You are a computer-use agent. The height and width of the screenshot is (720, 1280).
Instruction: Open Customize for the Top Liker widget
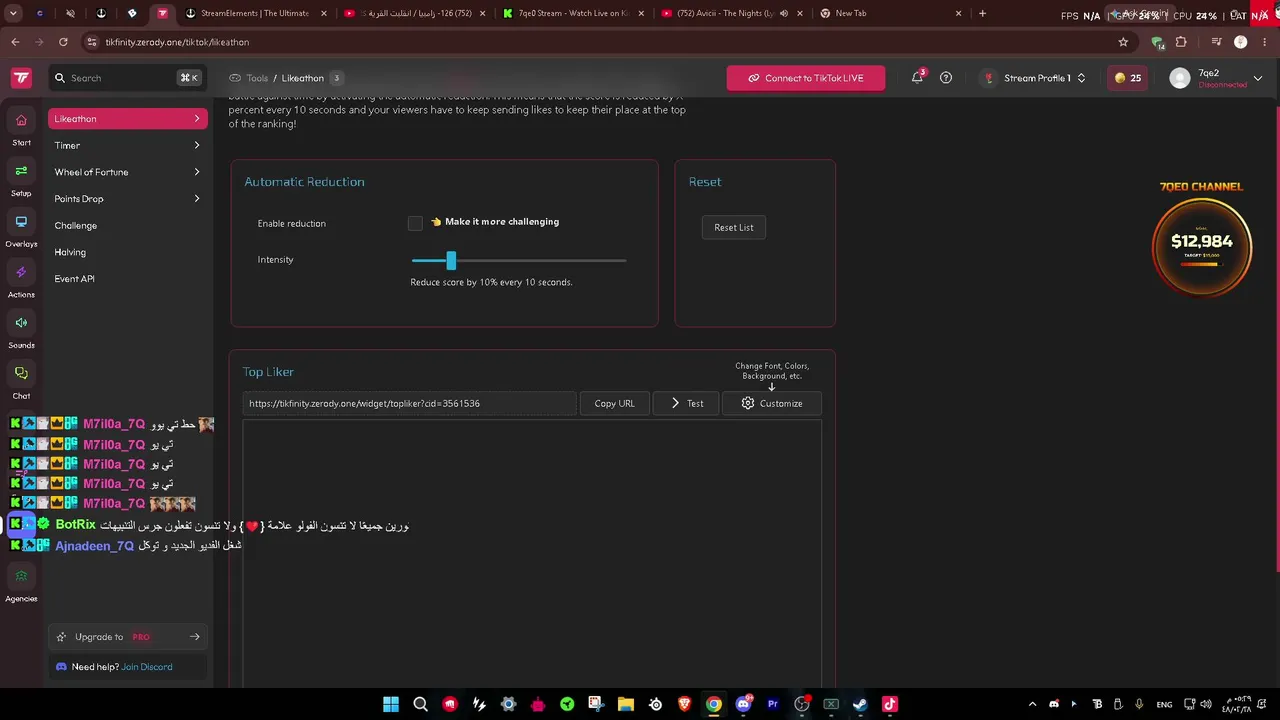[772, 403]
